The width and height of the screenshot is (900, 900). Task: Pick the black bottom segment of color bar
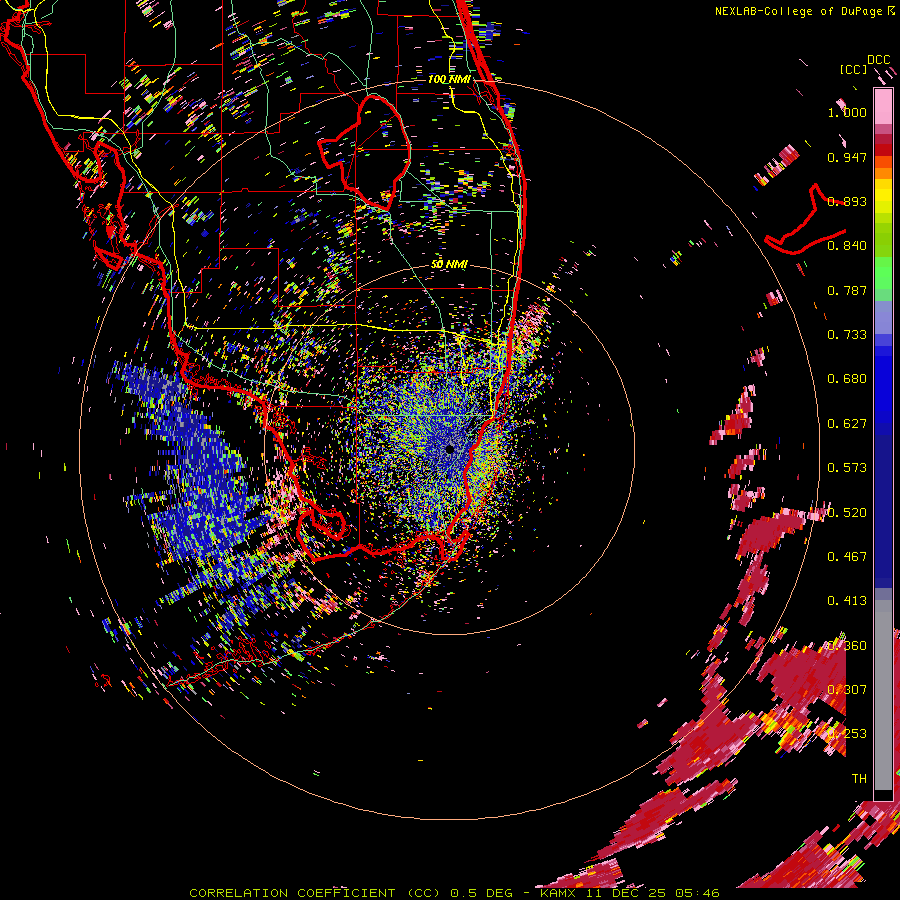coord(883,795)
